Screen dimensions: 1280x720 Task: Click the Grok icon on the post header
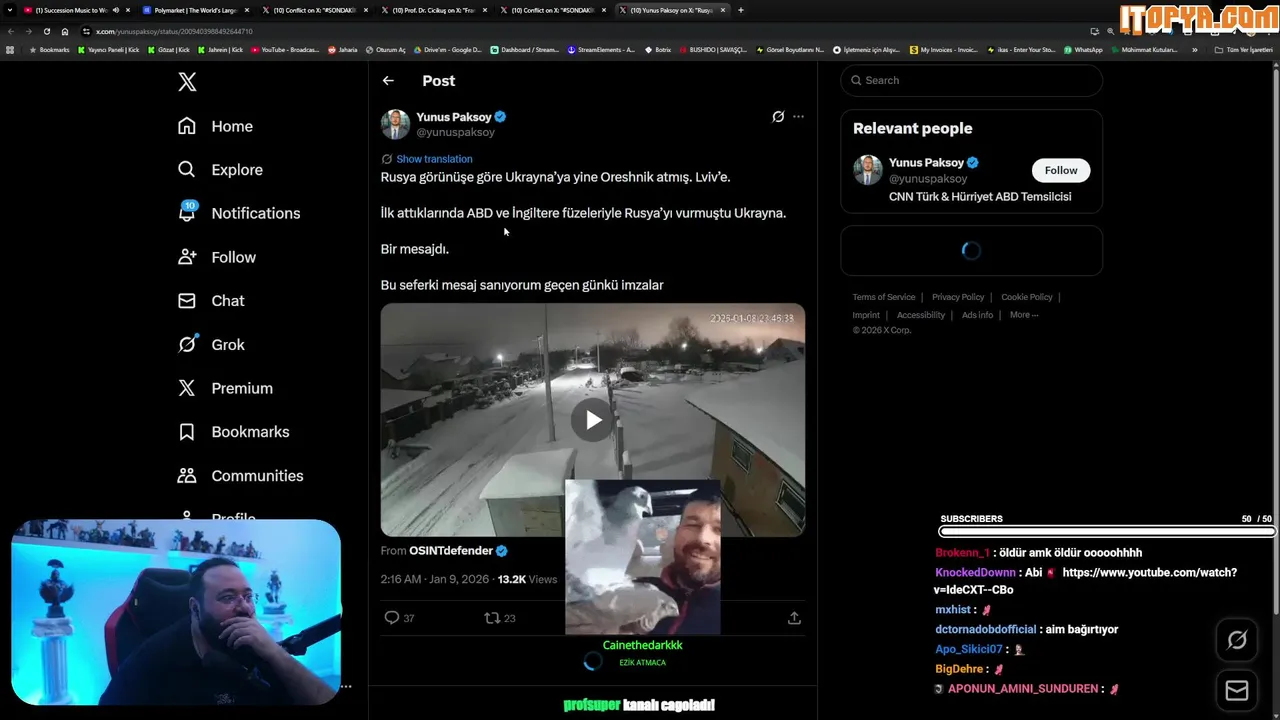(778, 117)
